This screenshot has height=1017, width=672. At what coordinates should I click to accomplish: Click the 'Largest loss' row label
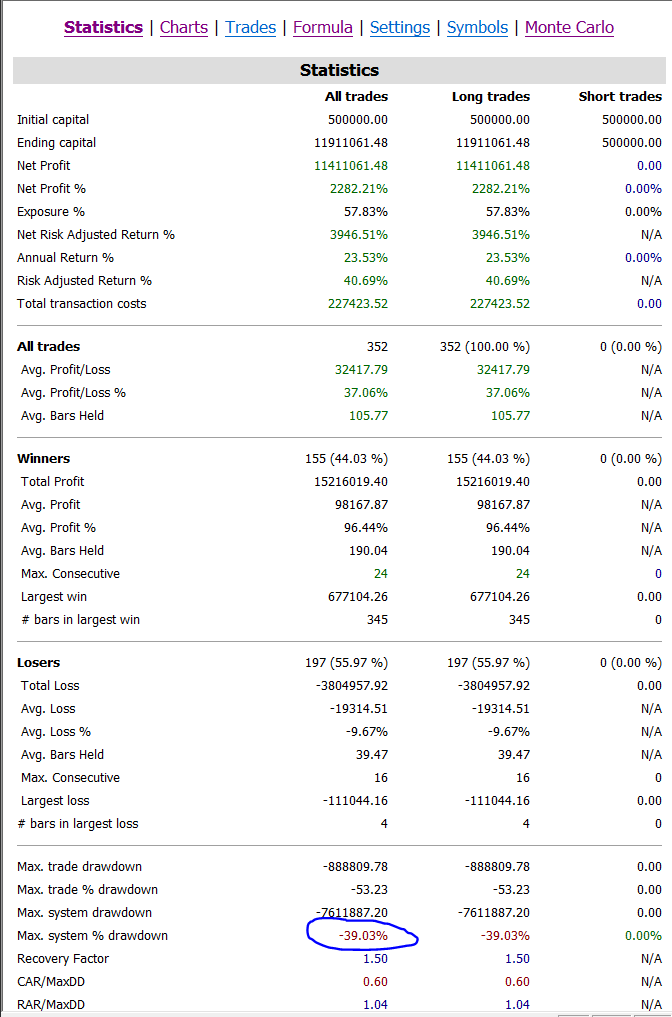click(x=55, y=801)
